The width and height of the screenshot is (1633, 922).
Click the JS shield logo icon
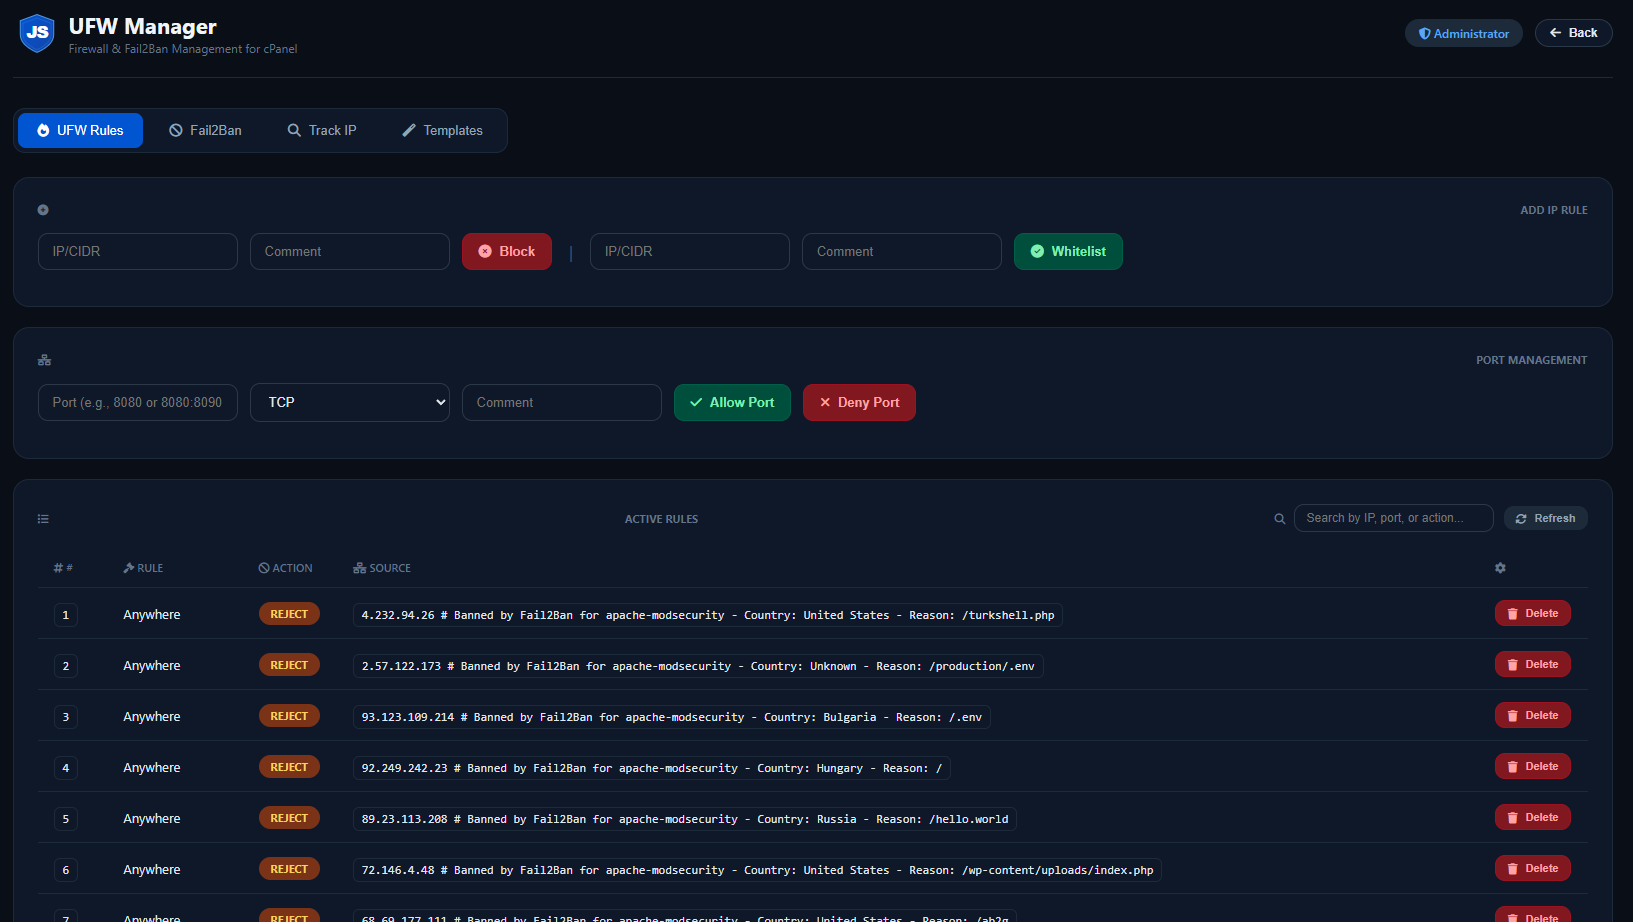click(37, 33)
